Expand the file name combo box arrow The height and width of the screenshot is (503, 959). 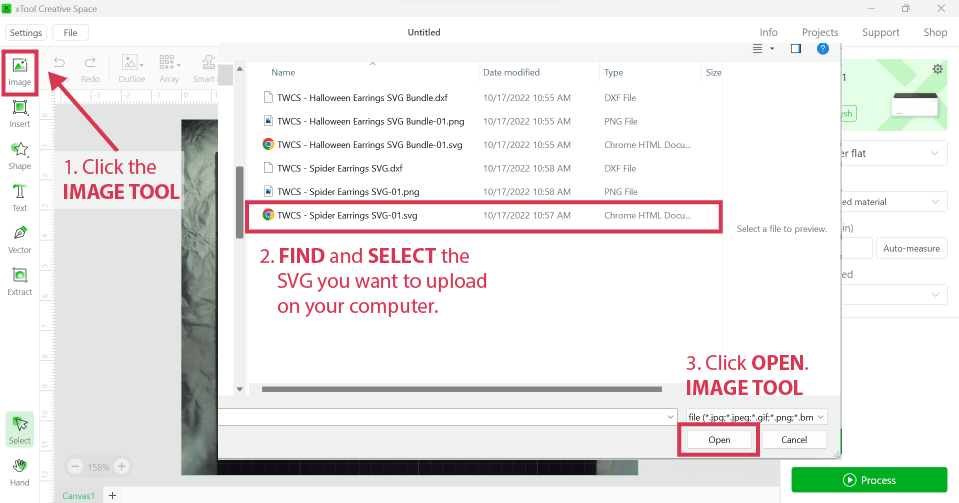(x=671, y=417)
